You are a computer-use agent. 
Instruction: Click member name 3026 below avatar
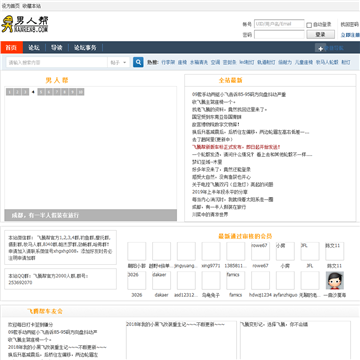click(x=137, y=295)
